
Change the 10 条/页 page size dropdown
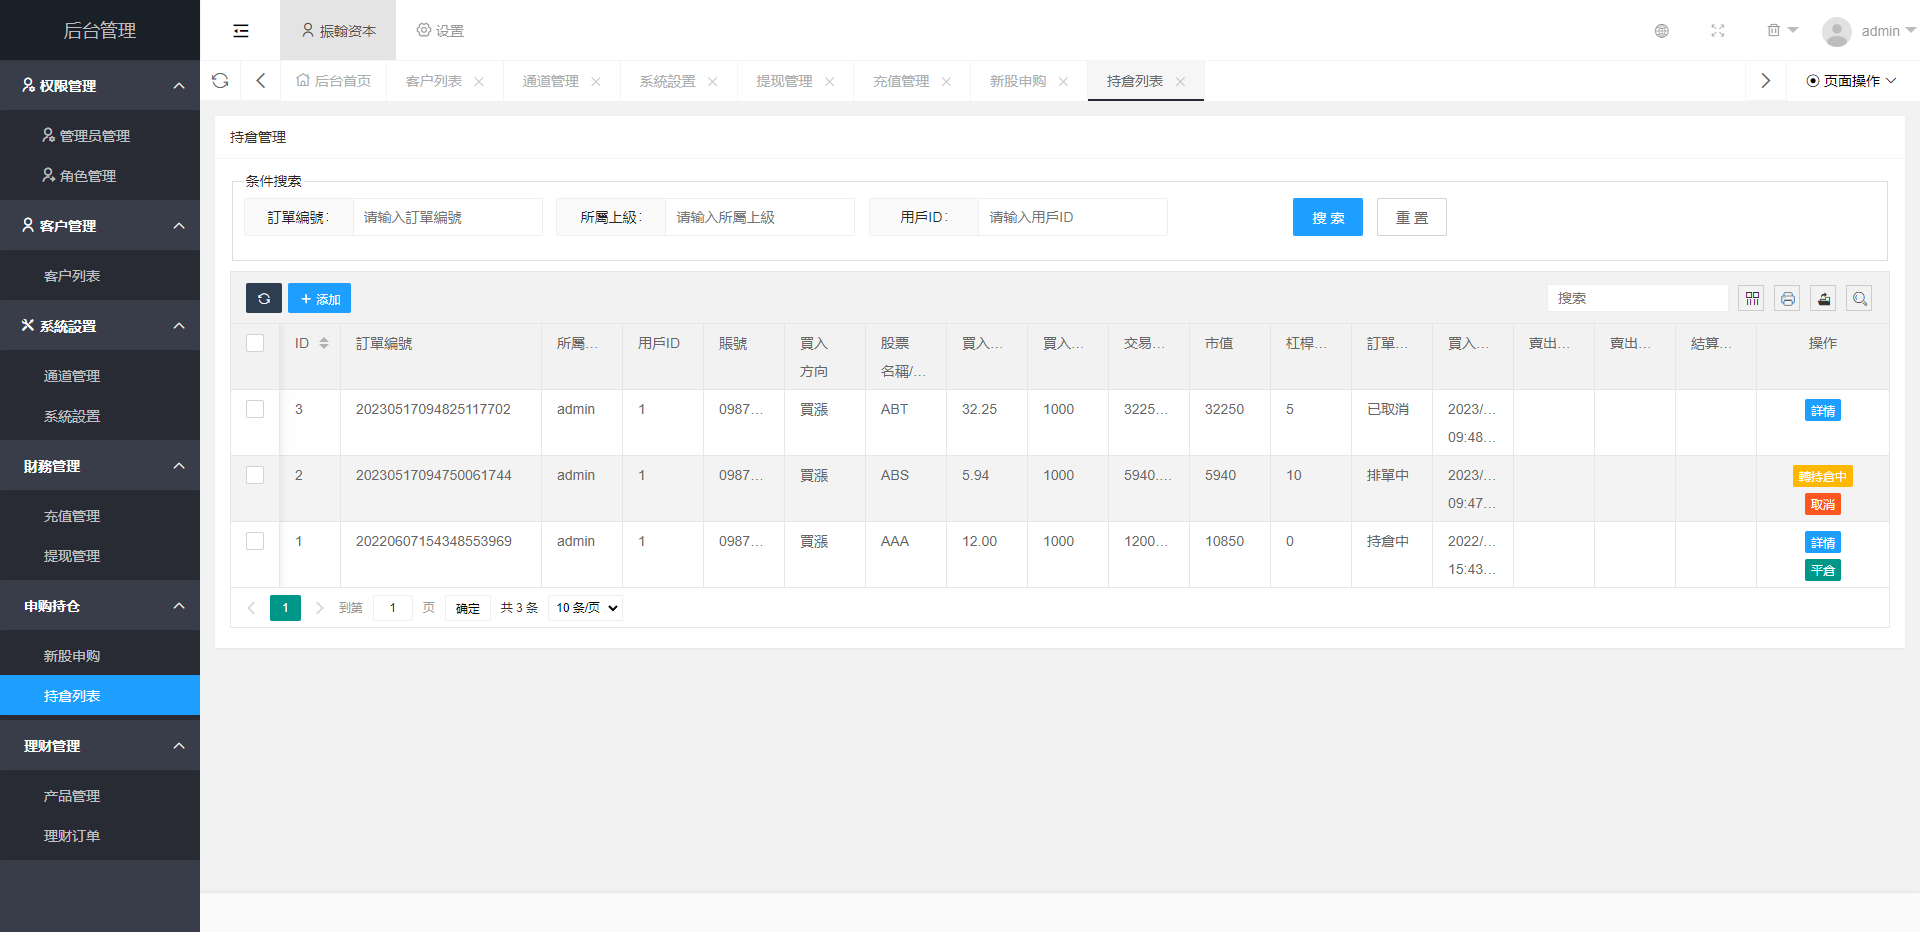point(585,607)
